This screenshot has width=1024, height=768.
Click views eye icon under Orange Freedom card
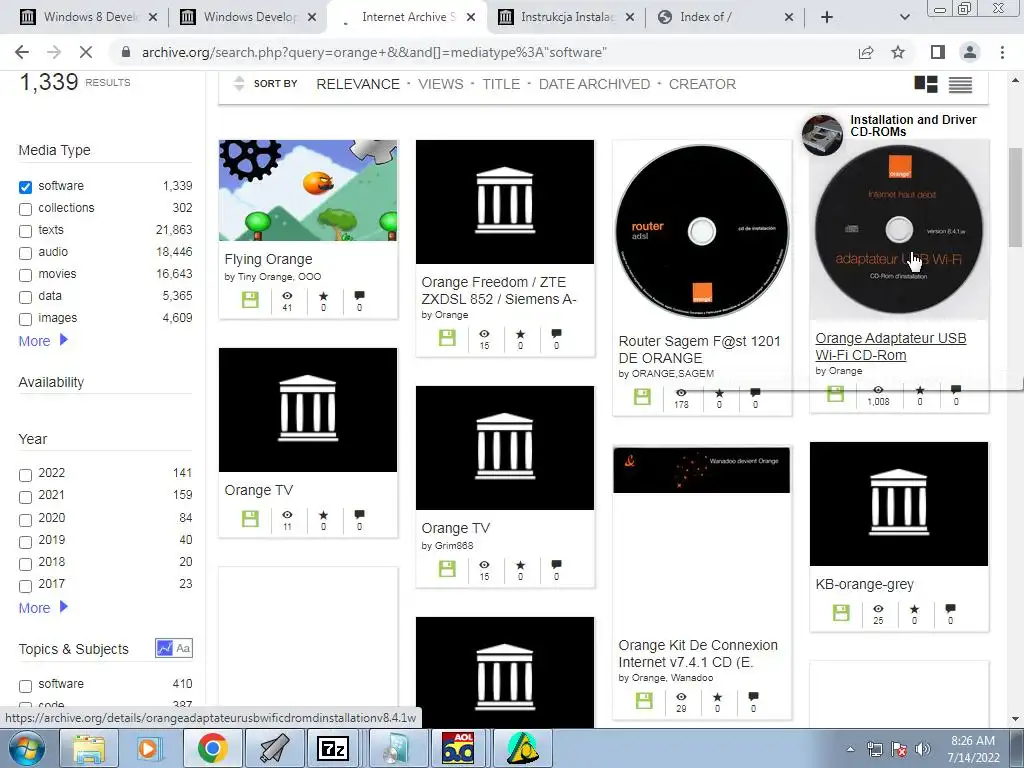(x=484, y=334)
